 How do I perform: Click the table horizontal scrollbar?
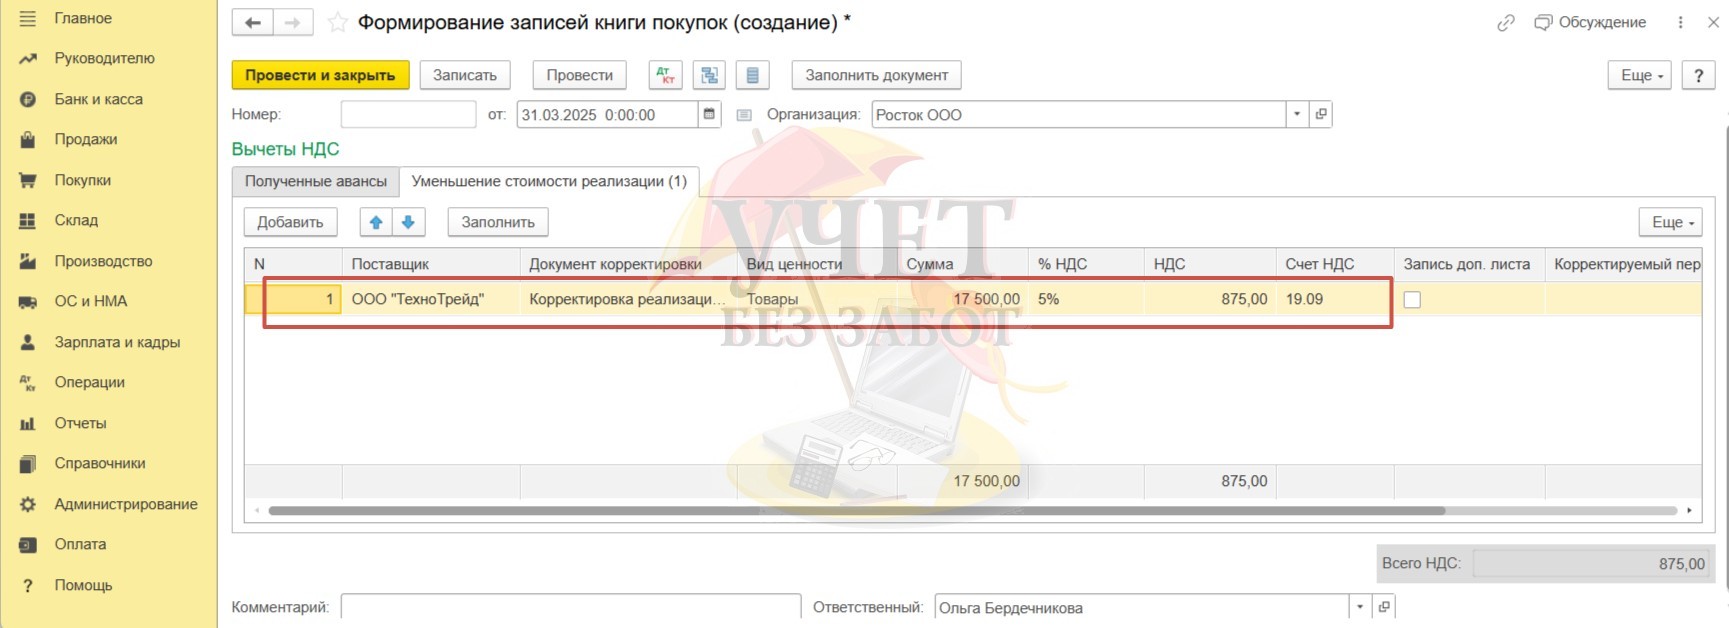(x=856, y=510)
